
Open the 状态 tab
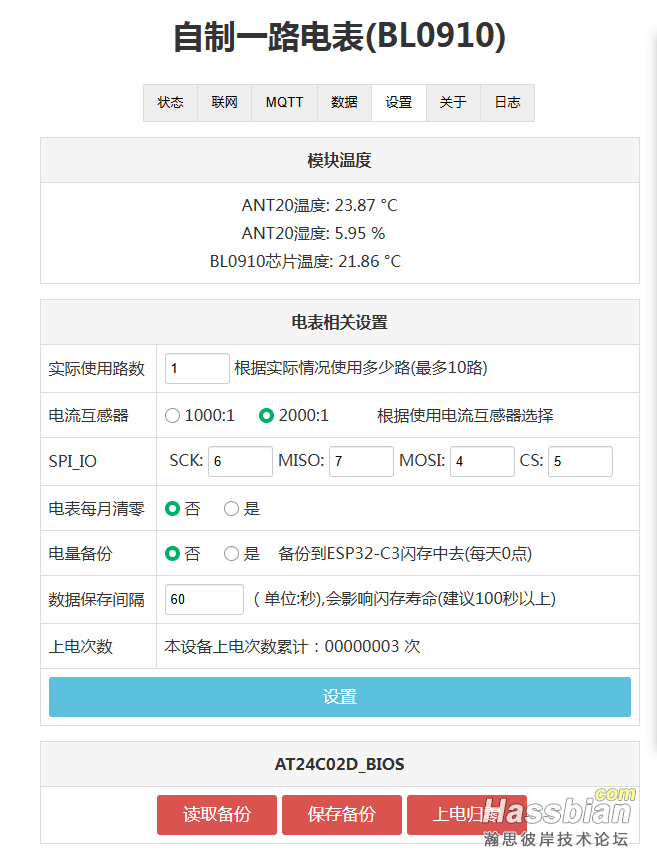click(170, 102)
